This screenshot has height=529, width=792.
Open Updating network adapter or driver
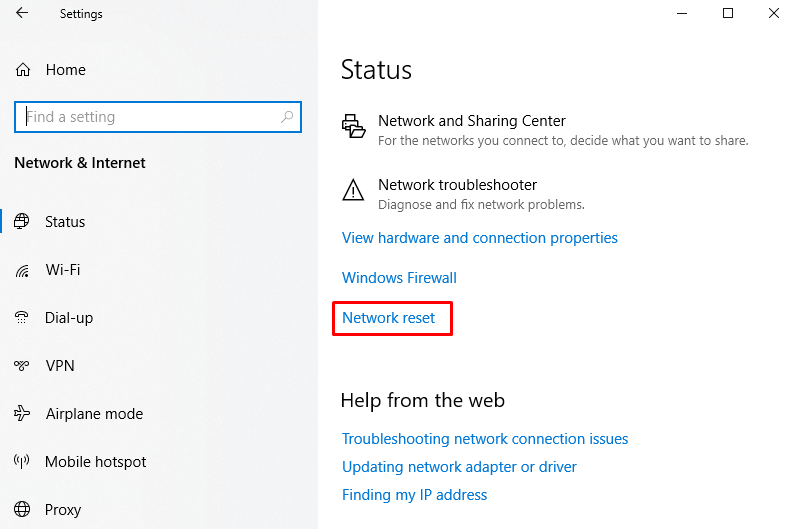[459, 467]
